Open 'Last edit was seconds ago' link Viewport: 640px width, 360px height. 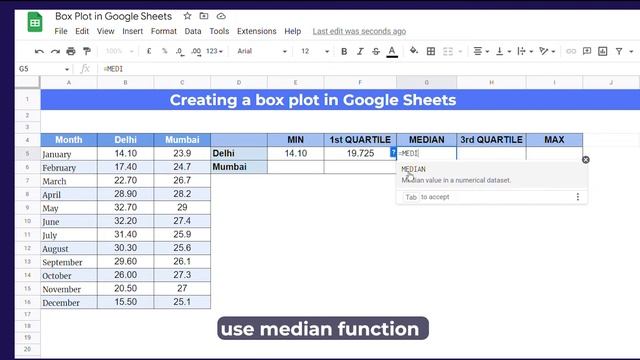click(x=359, y=31)
